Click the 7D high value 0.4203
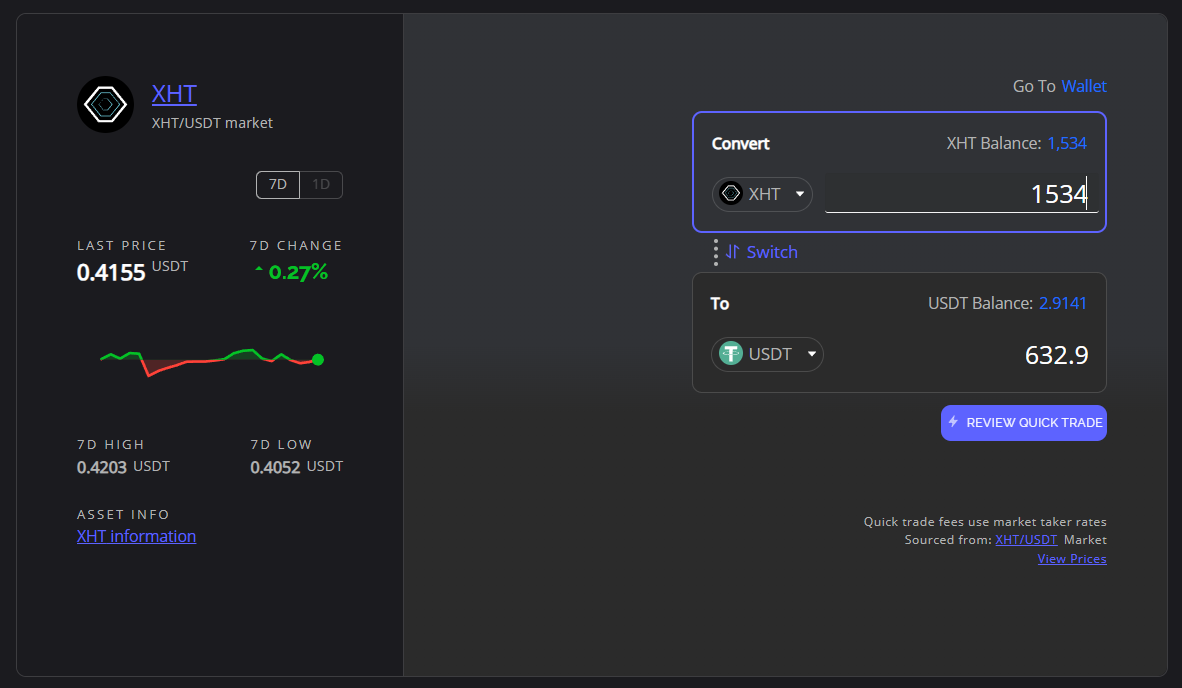Image resolution: width=1182 pixels, height=688 pixels. [x=102, y=467]
